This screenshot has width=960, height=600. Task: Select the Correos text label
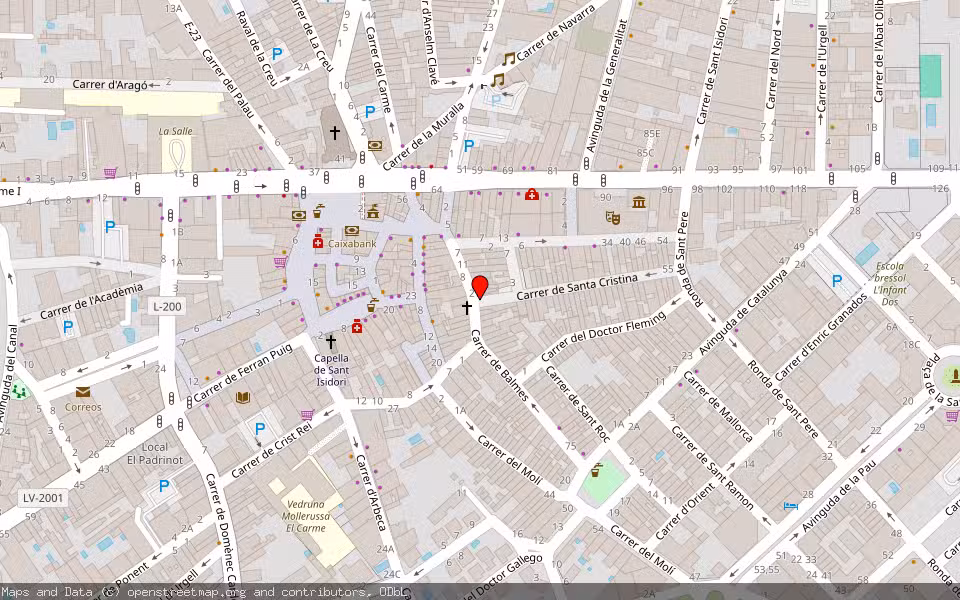tap(83, 407)
